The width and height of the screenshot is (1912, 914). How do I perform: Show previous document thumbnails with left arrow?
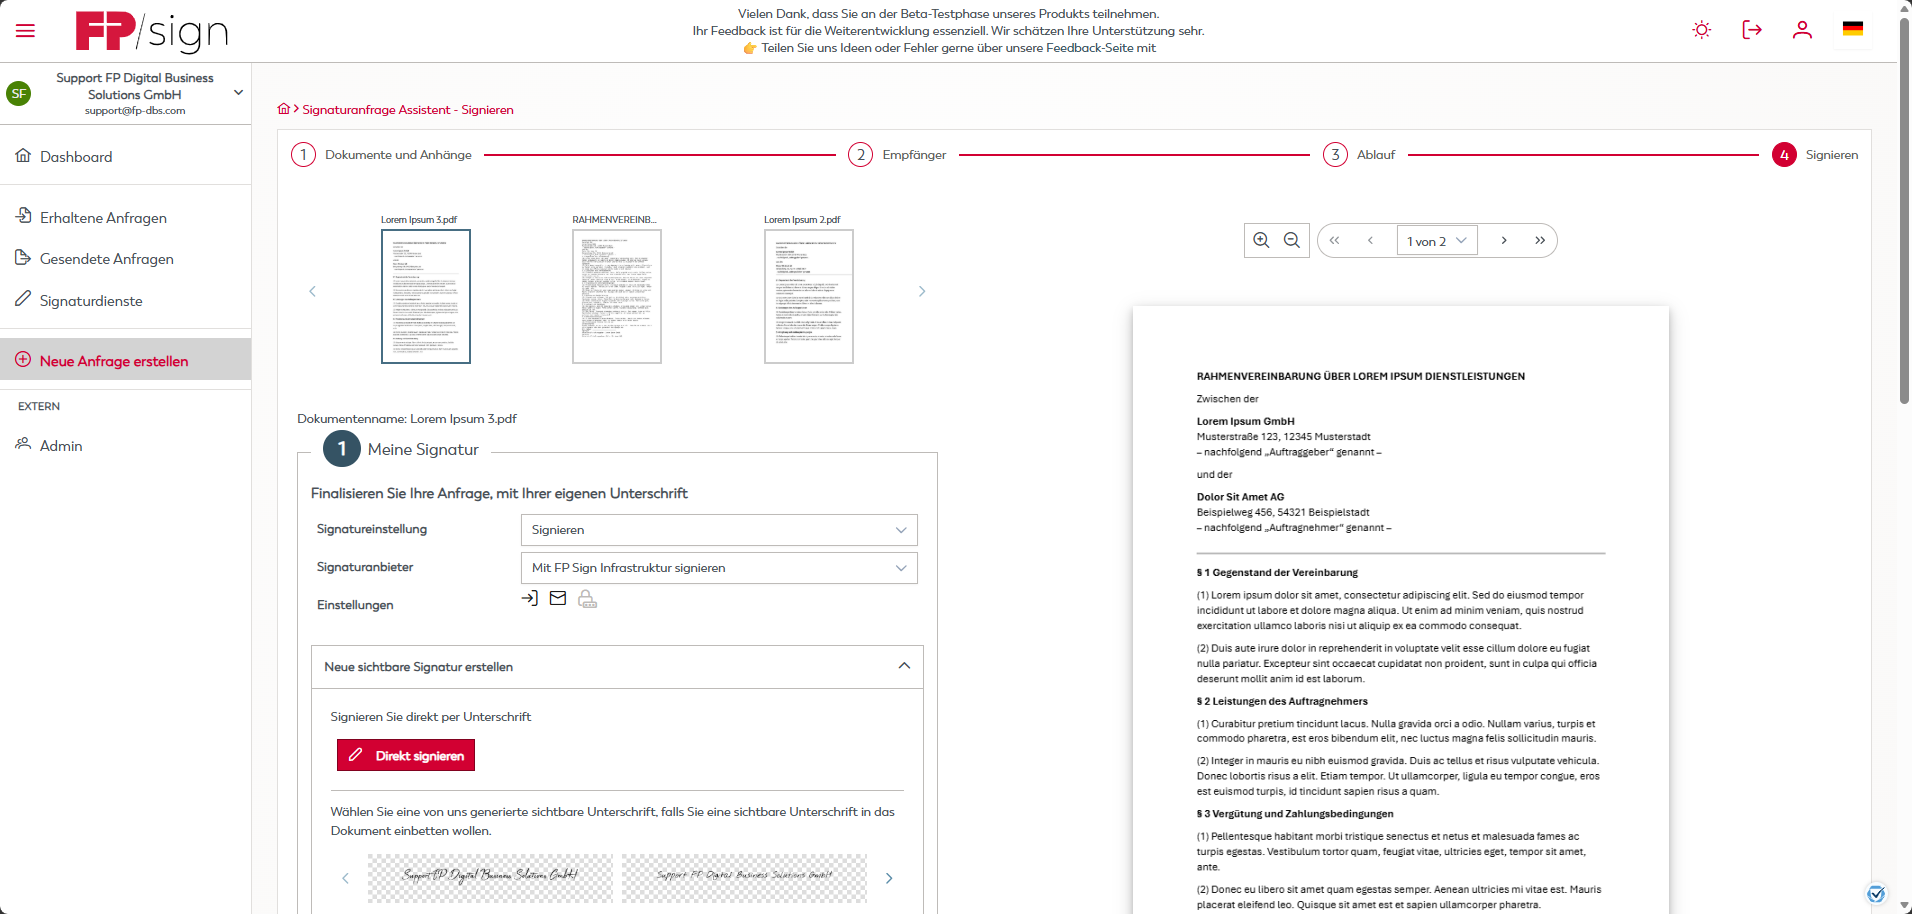(x=312, y=291)
